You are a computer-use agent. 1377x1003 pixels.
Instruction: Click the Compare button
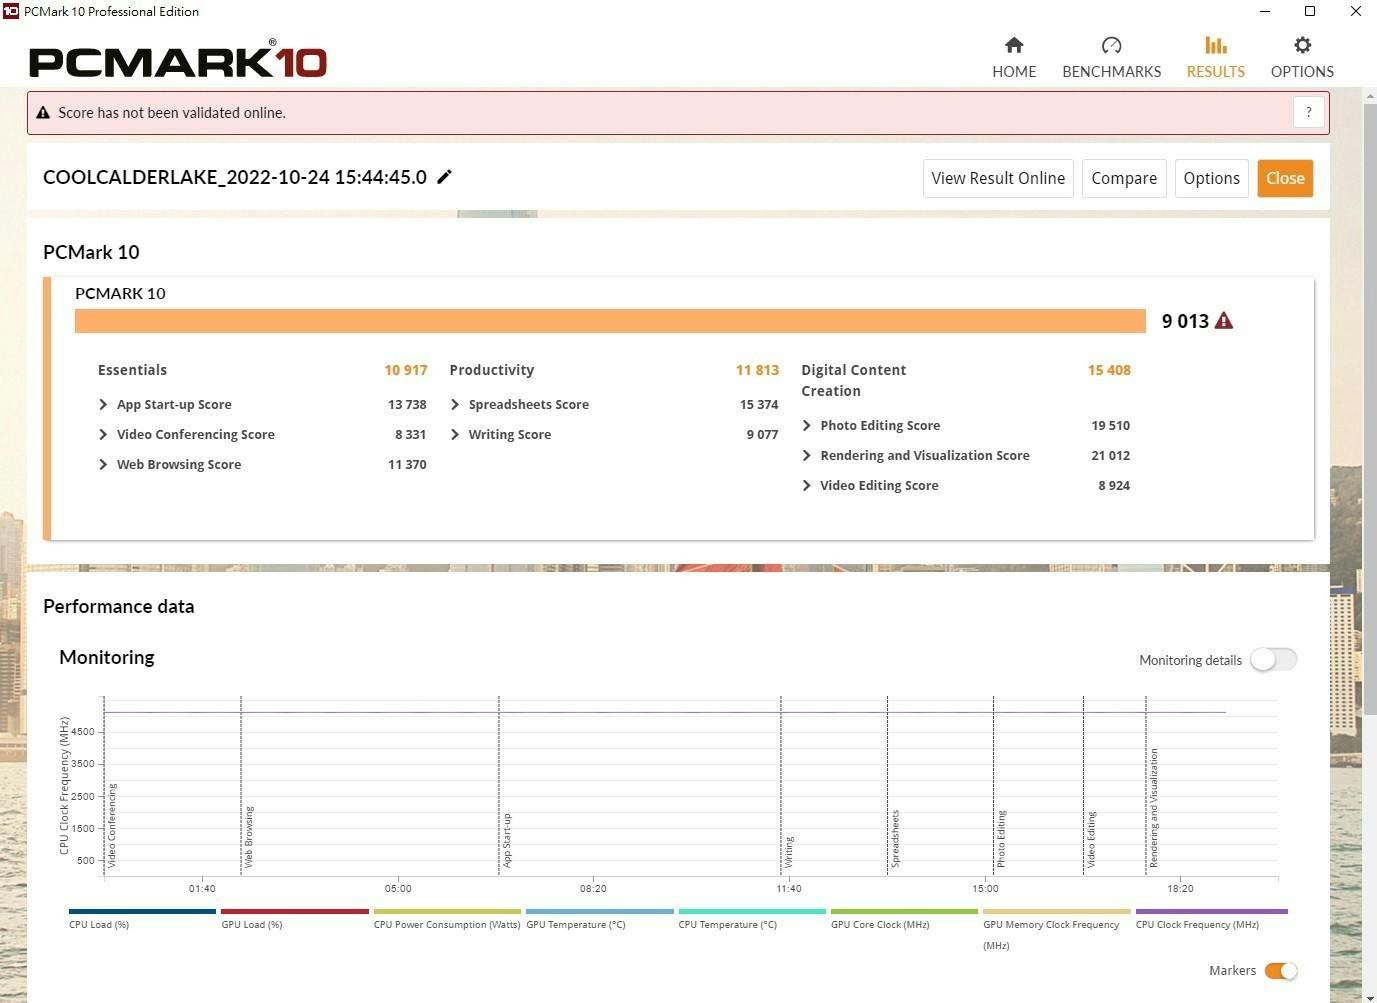1124,179
